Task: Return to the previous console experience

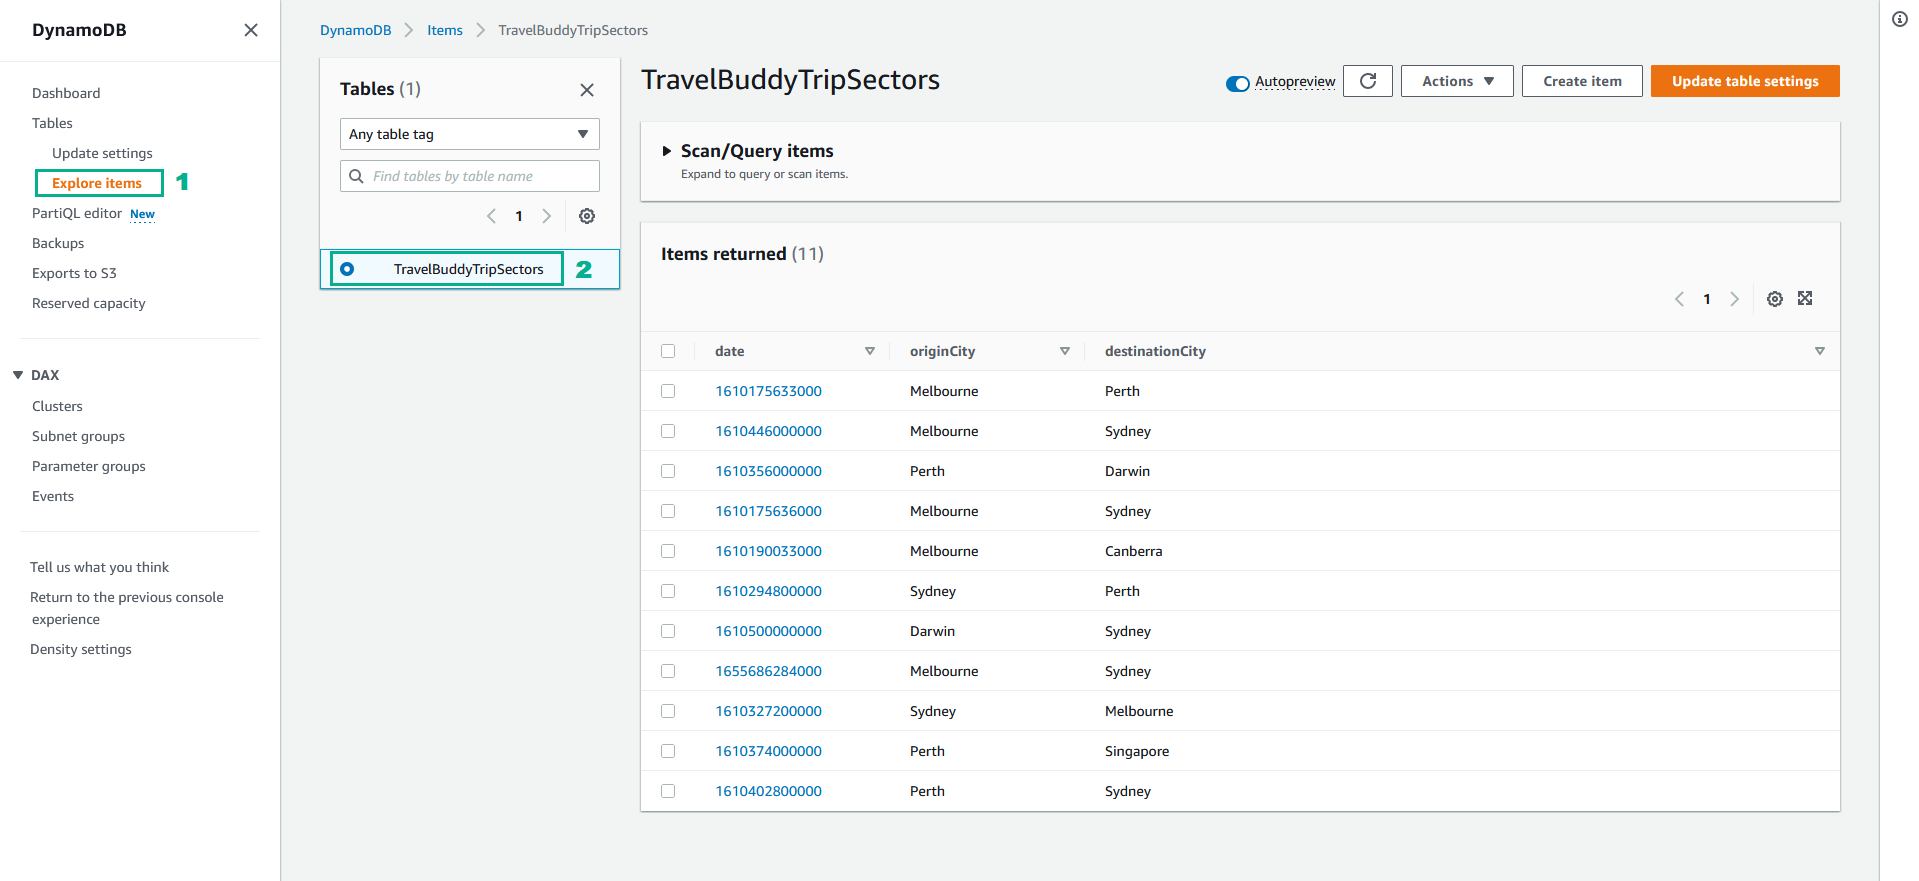Action: tap(127, 608)
